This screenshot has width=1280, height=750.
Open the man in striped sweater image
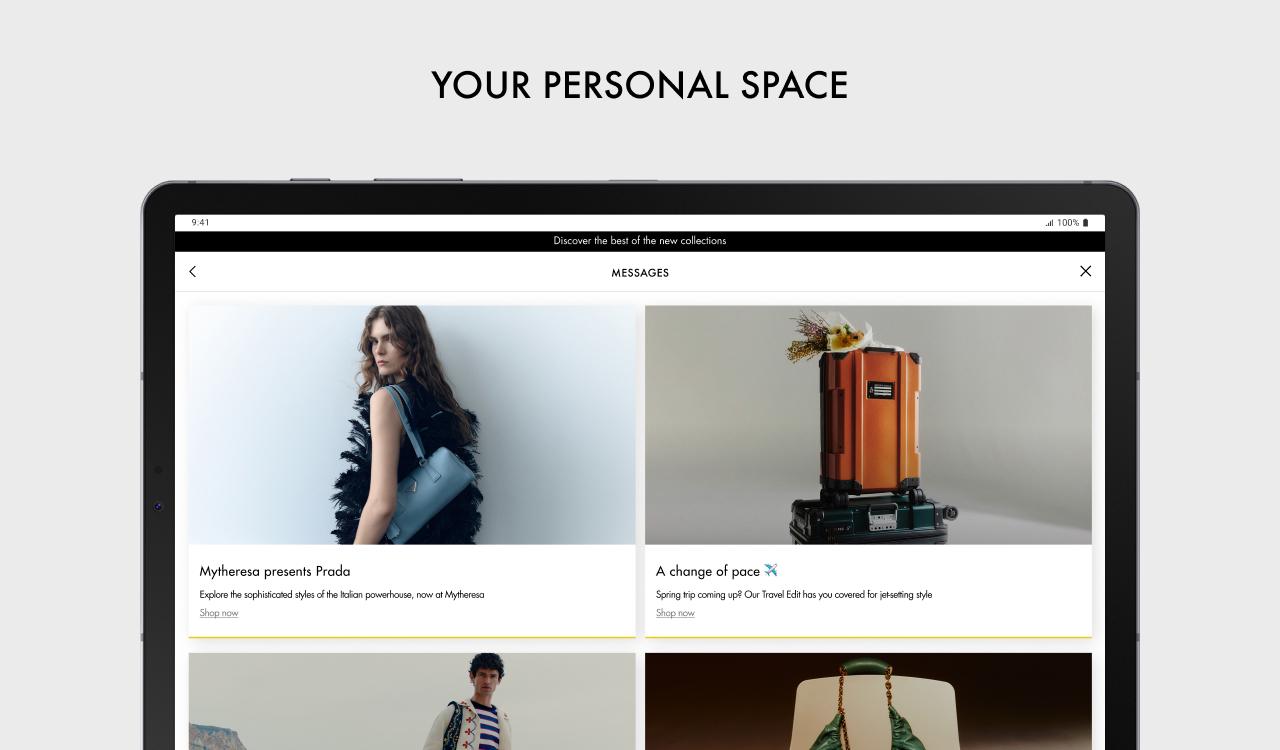[412, 701]
